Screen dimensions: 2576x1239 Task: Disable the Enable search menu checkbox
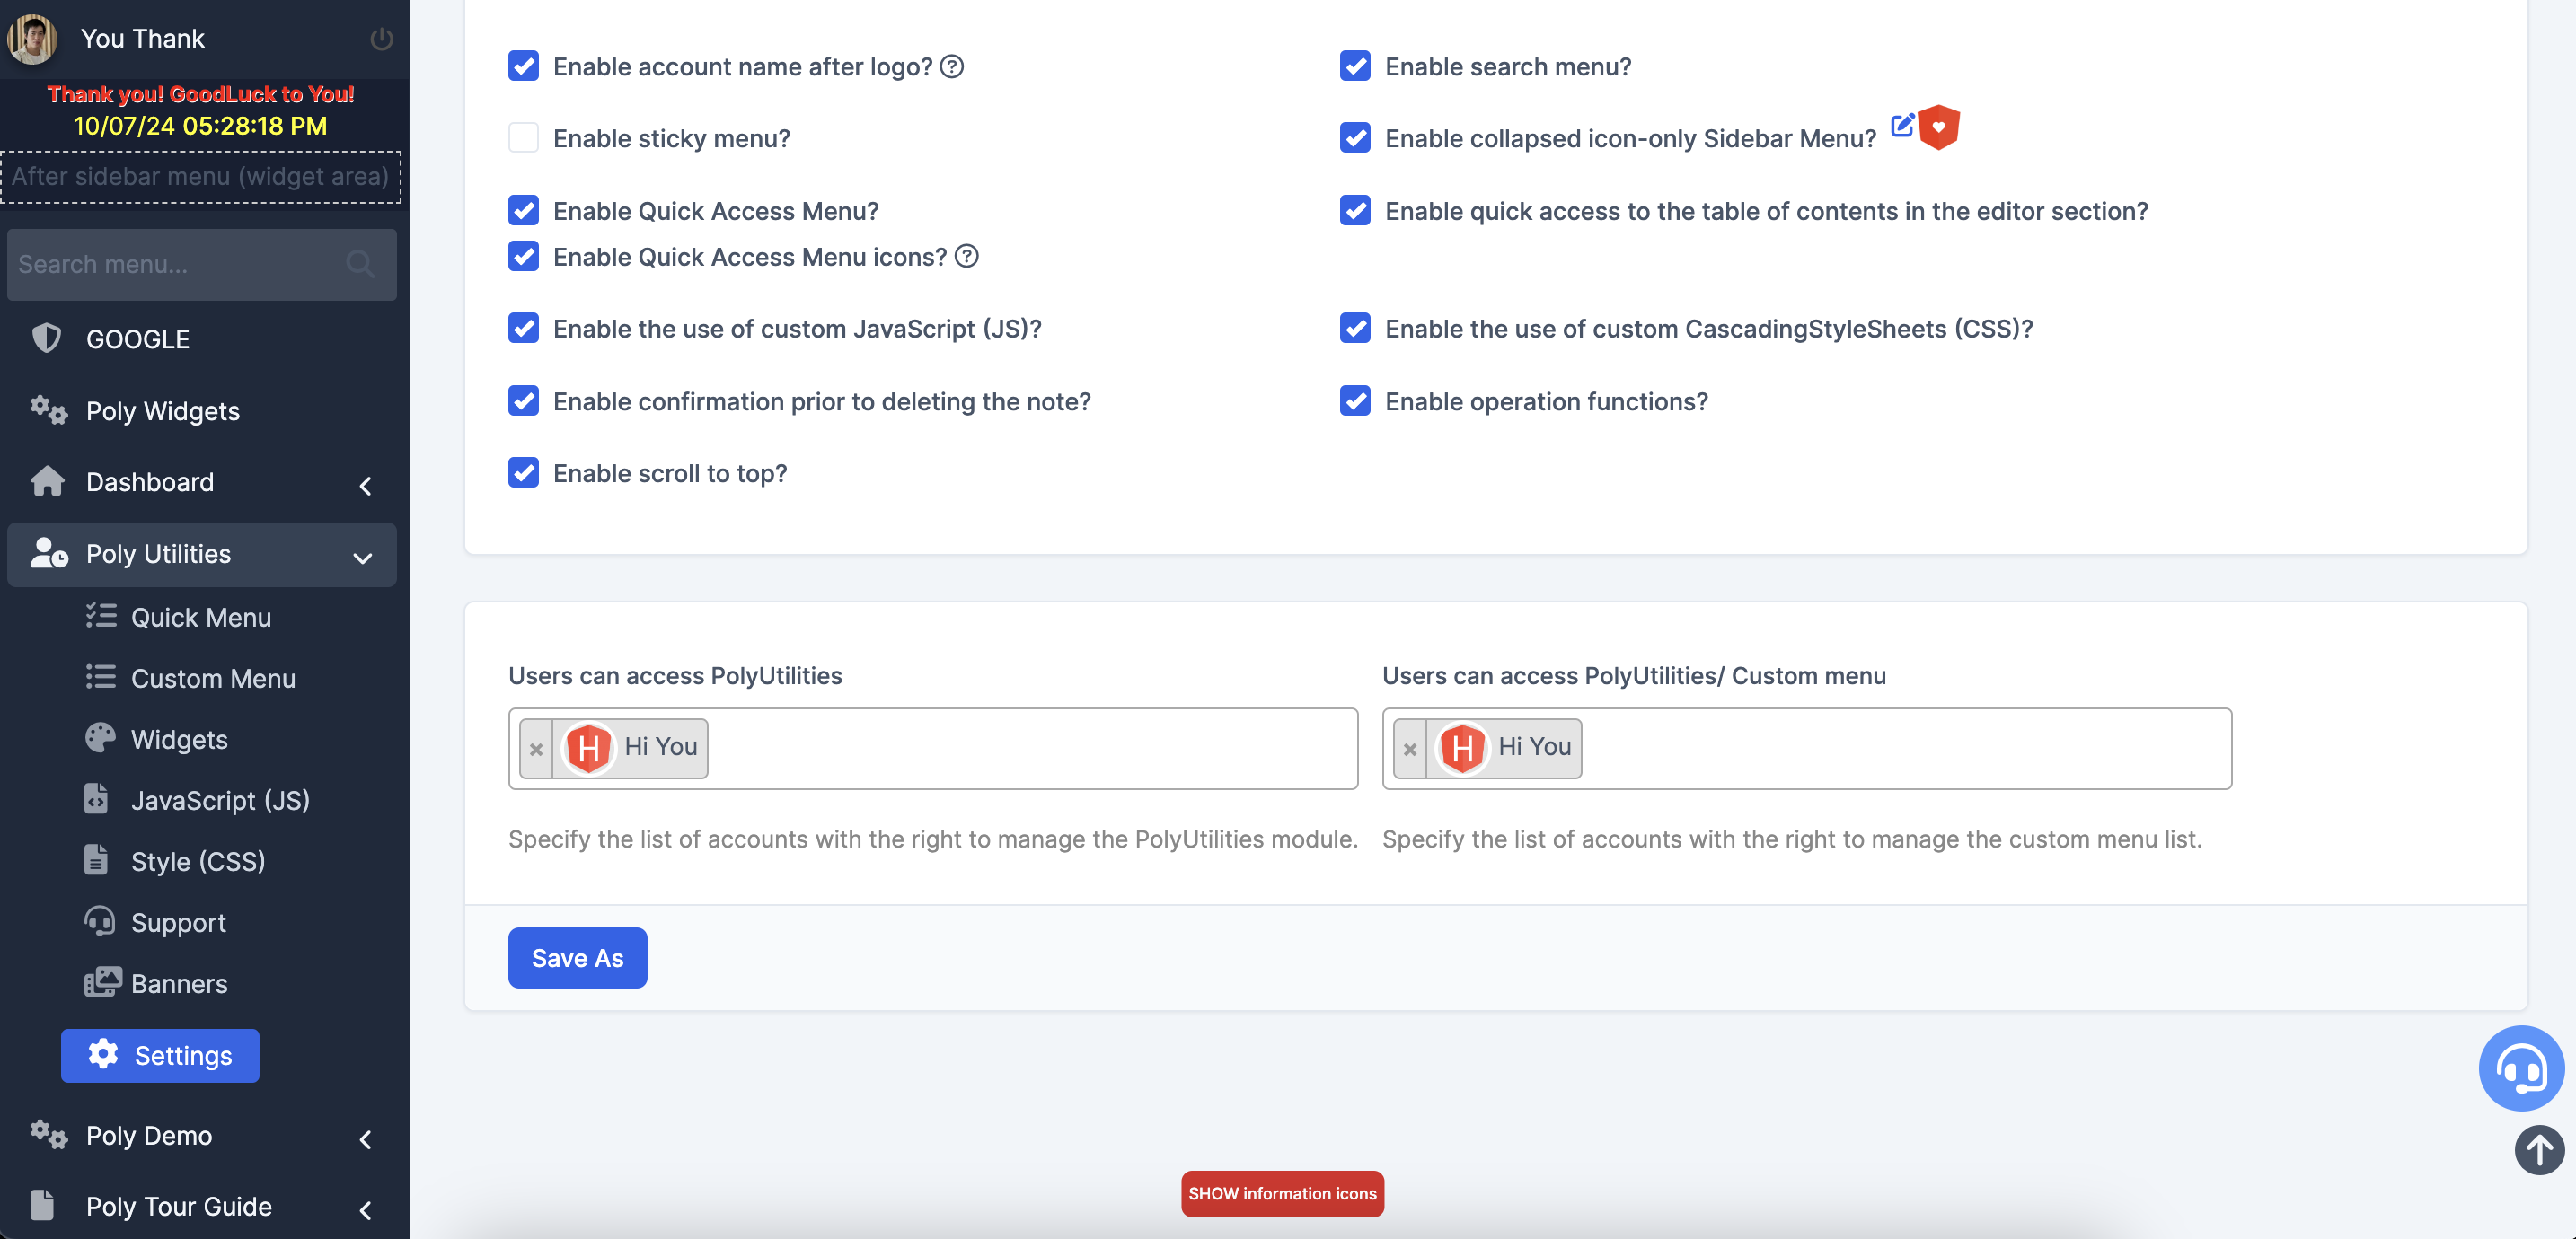pos(1355,66)
